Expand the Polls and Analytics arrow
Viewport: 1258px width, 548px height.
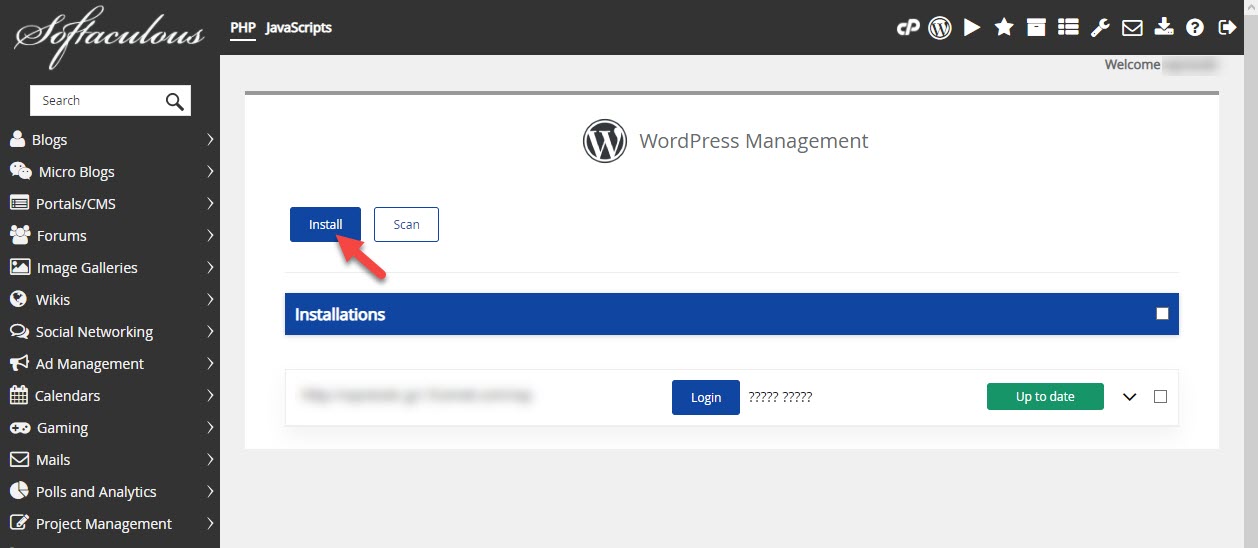point(210,491)
